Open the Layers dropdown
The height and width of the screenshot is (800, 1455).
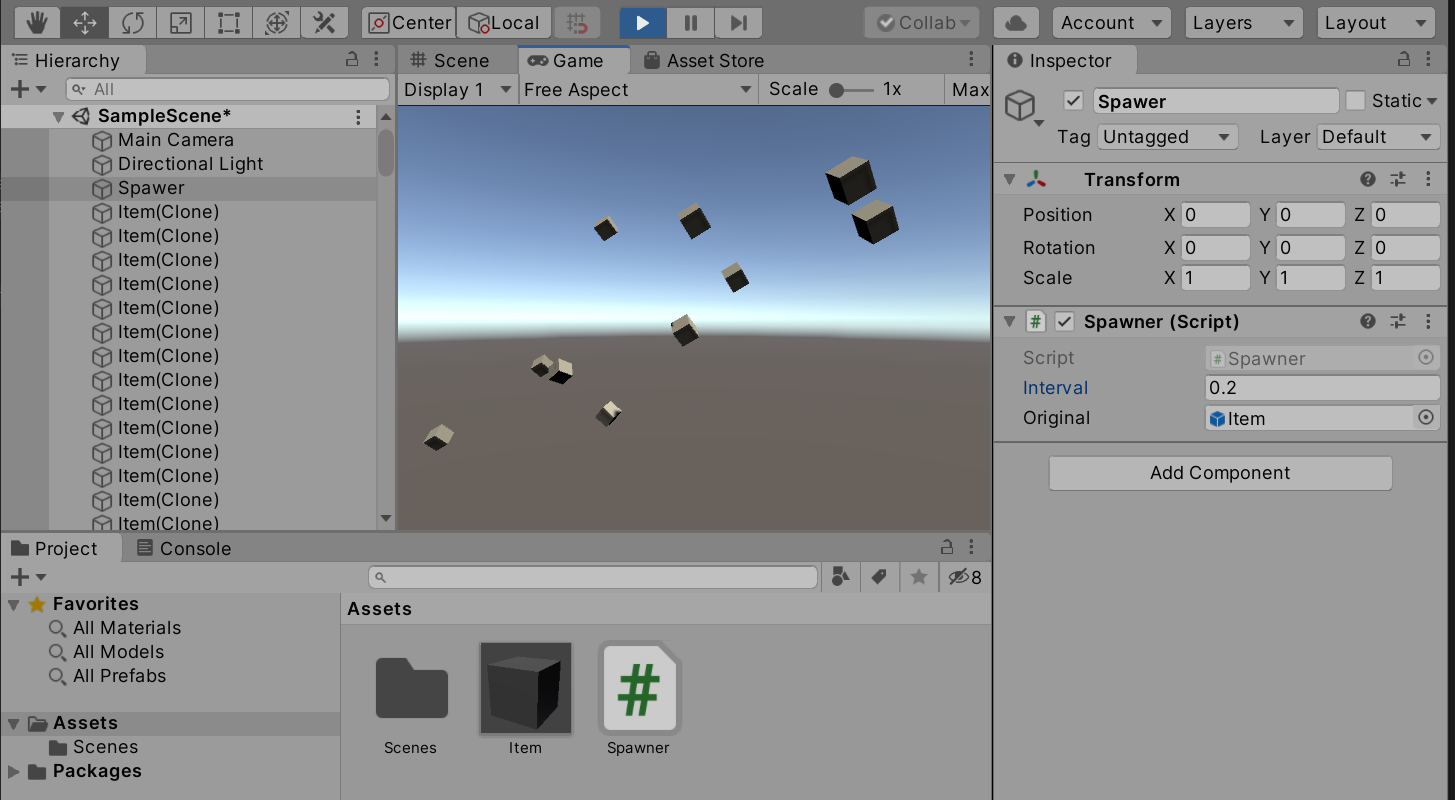(x=1243, y=22)
